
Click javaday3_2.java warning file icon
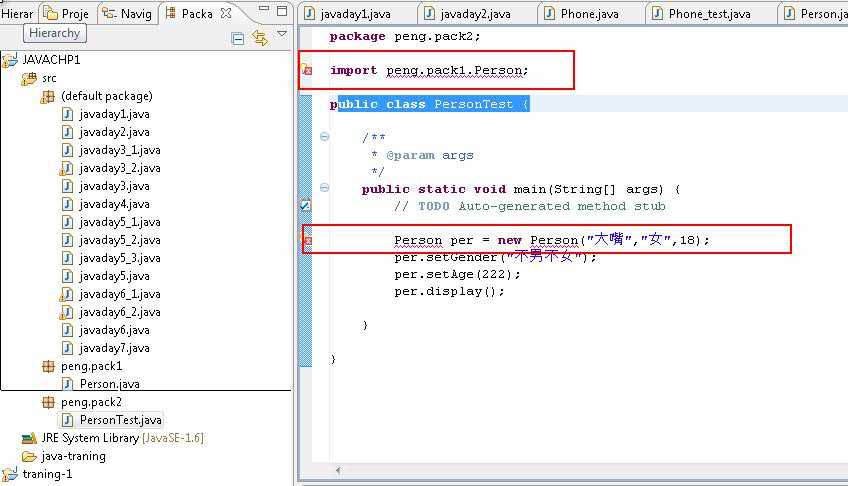tap(67, 169)
